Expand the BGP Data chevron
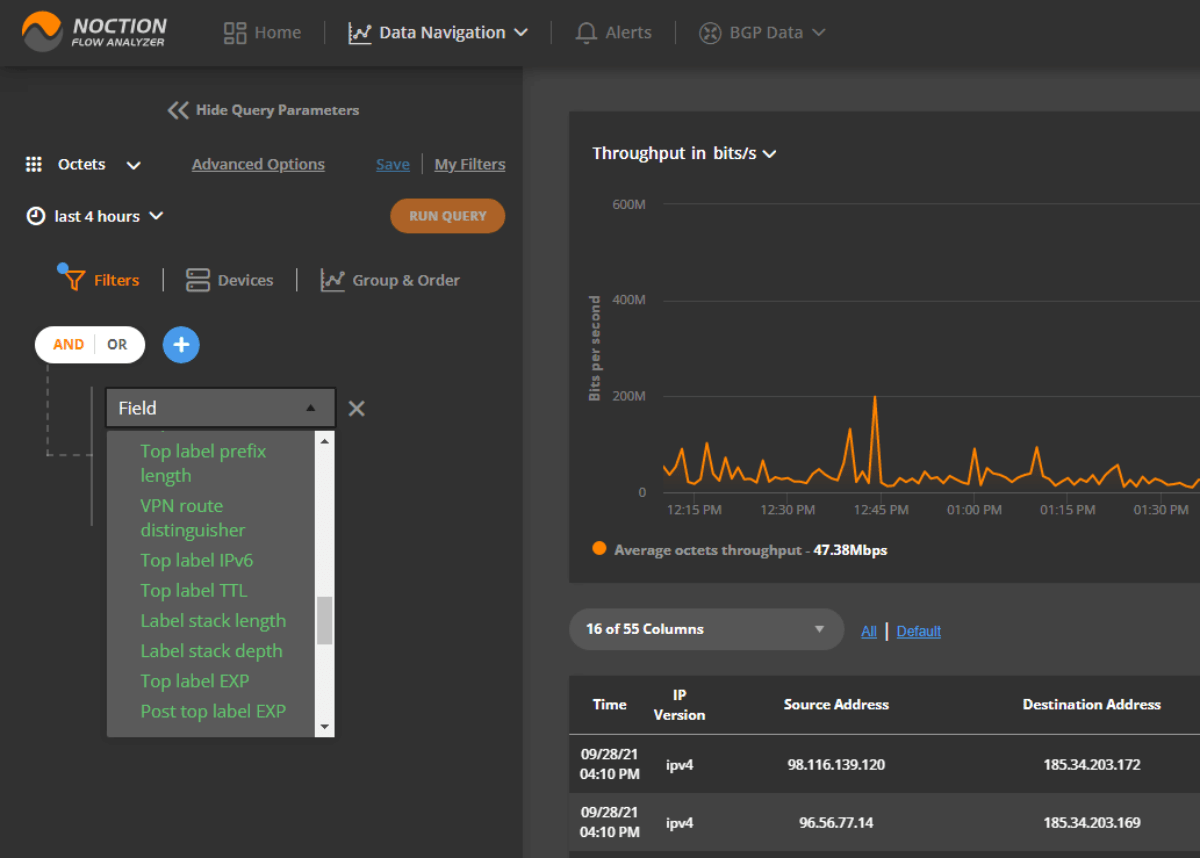1200x858 pixels. point(819,33)
